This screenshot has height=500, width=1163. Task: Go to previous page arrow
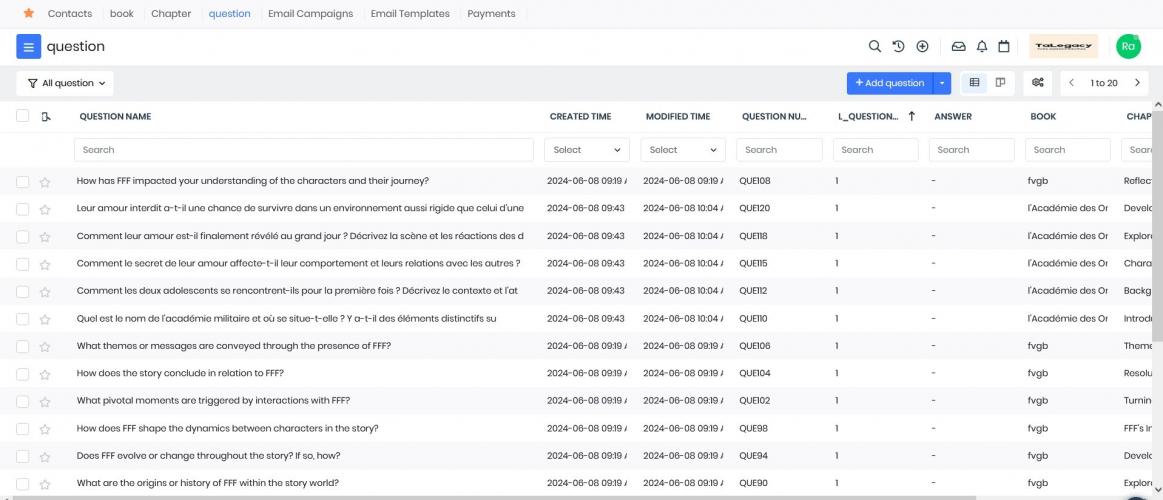pyautogui.click(x=1071, y=83)
